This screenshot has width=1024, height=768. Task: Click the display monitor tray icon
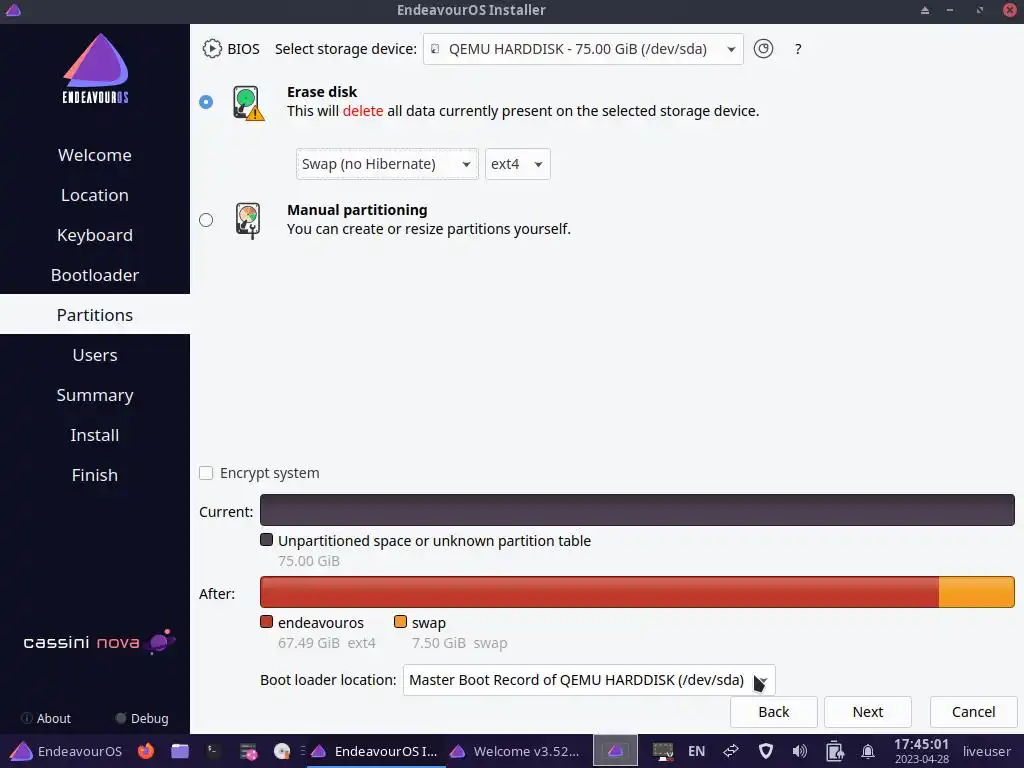663,752
